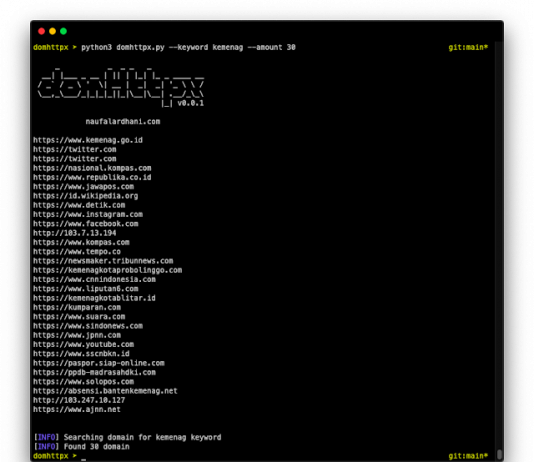Click the terminal scrollbar thumb

499,455
